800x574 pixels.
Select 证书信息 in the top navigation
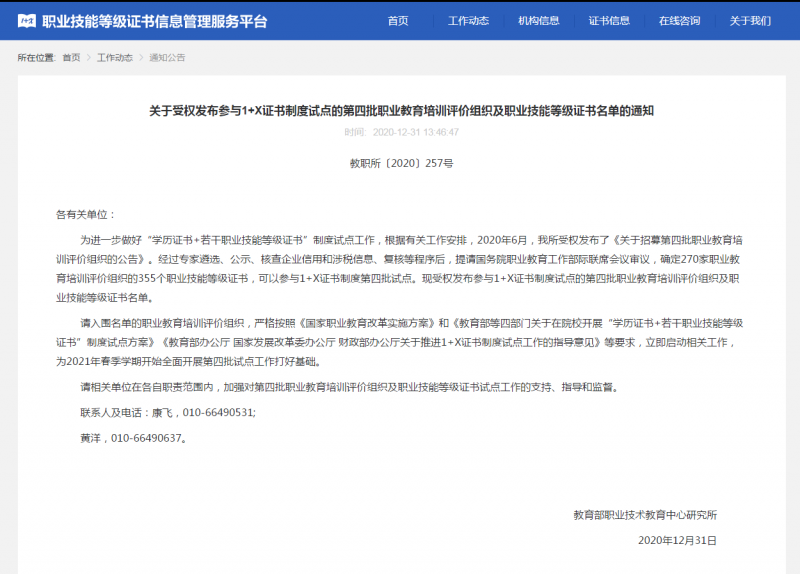[609, 20]
